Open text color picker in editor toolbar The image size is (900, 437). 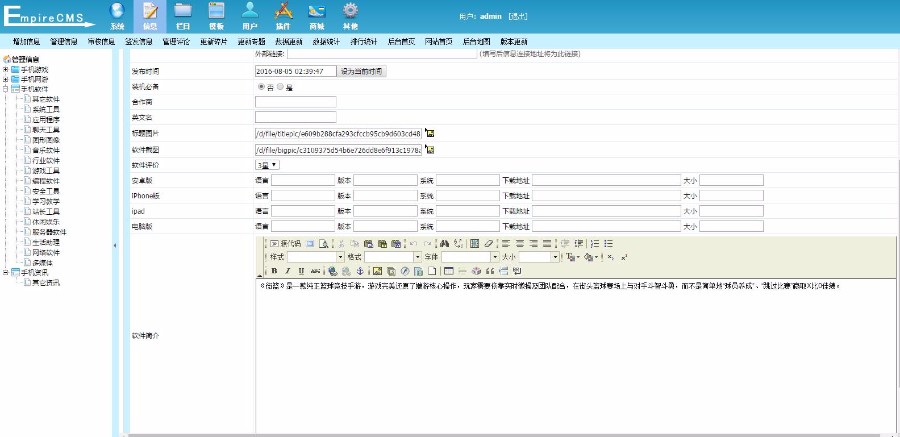[x=573, y=257]
